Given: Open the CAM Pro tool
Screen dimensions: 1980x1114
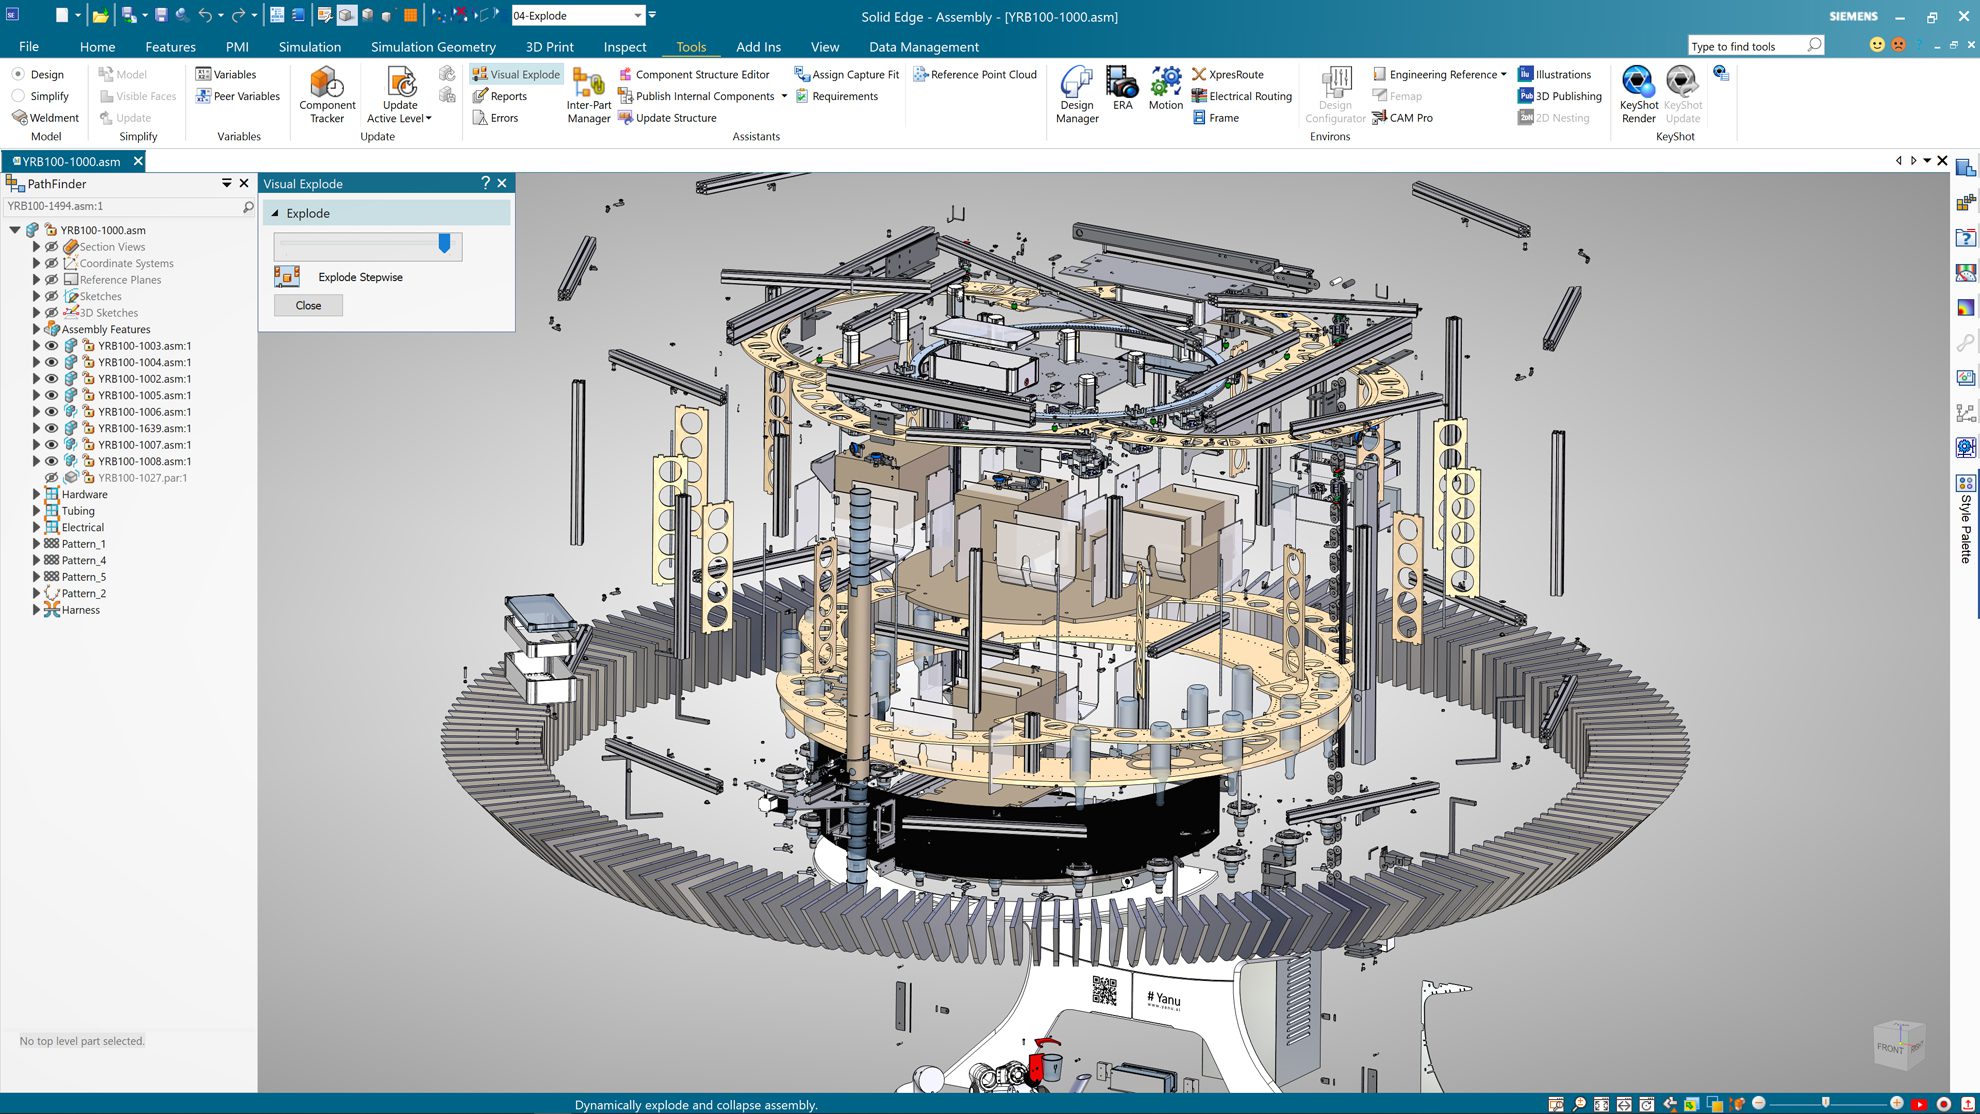Looking at the screenshot, I should [1410, 117].
